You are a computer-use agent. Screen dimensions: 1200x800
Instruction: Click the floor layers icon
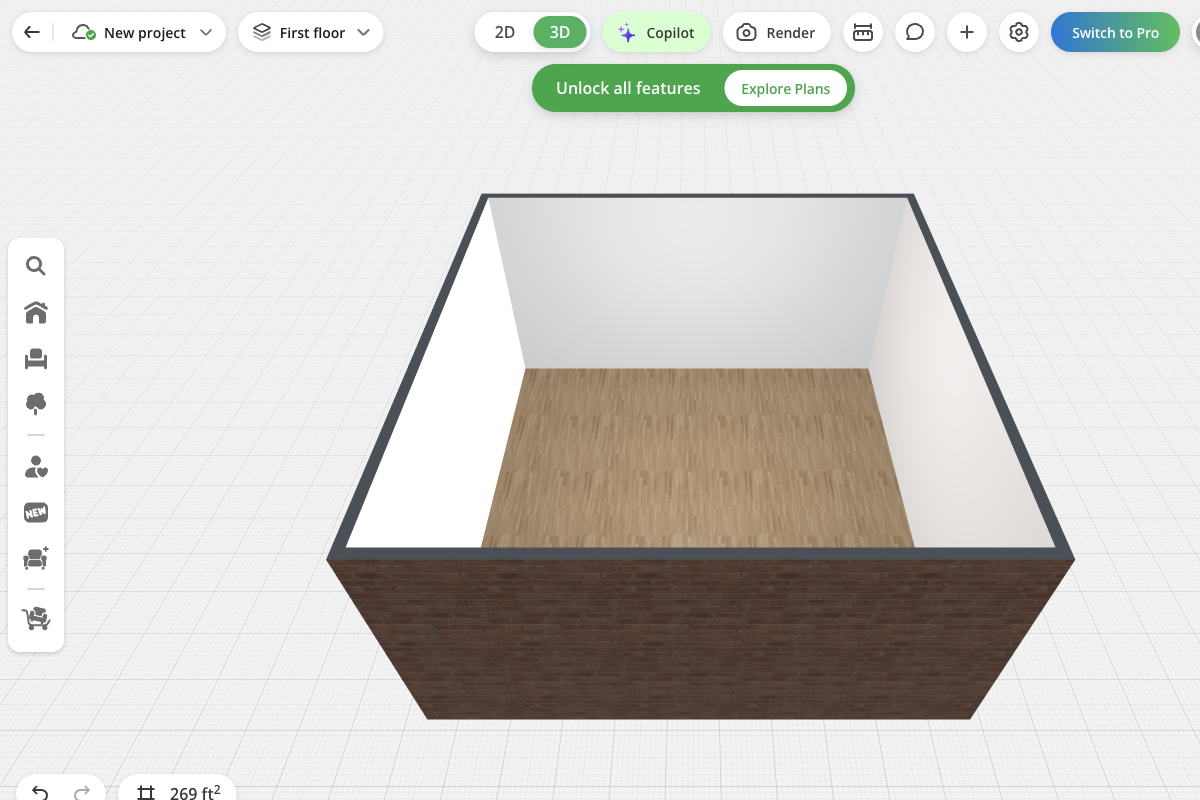[262, 32]
